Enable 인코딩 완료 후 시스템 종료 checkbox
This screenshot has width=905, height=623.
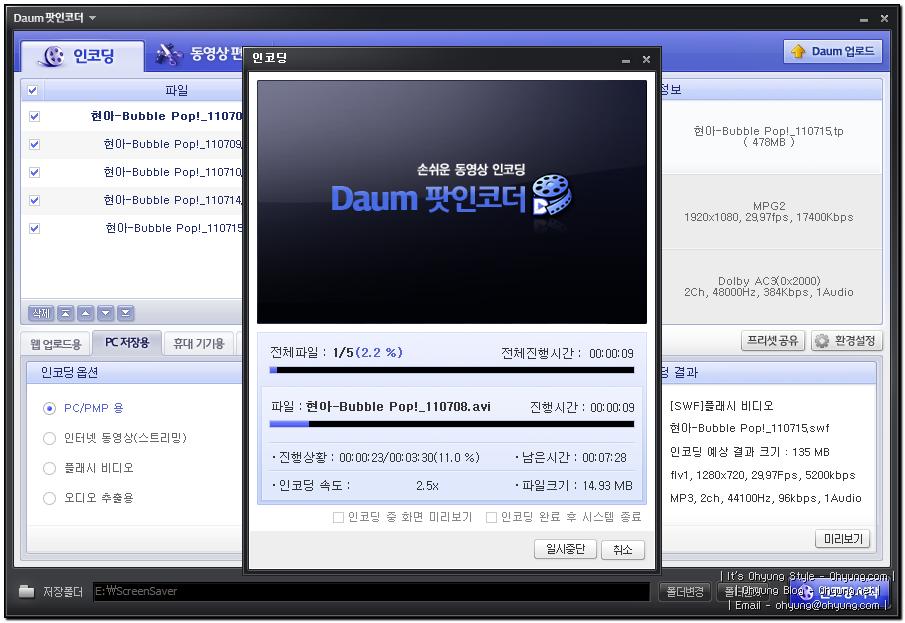(491, 517)
